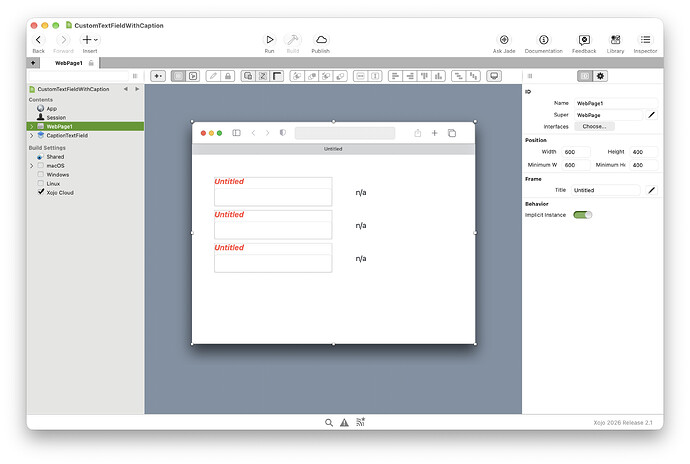The image size is (690, 464).
Task: Select the Inspector properties tab icon
Action: [585, 76]
